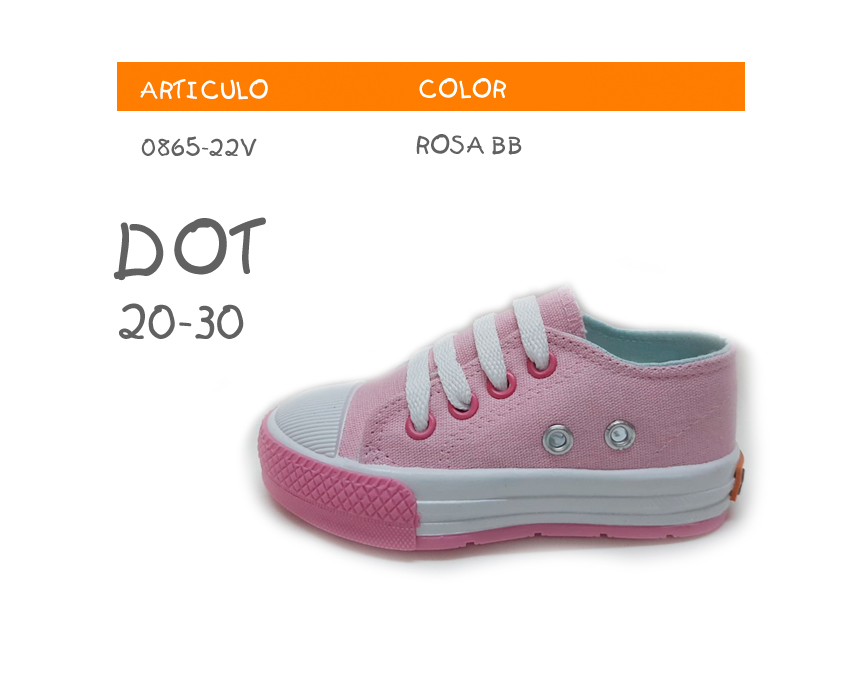Click the white midsole stripe
The image size is (862, 700).
572,494
